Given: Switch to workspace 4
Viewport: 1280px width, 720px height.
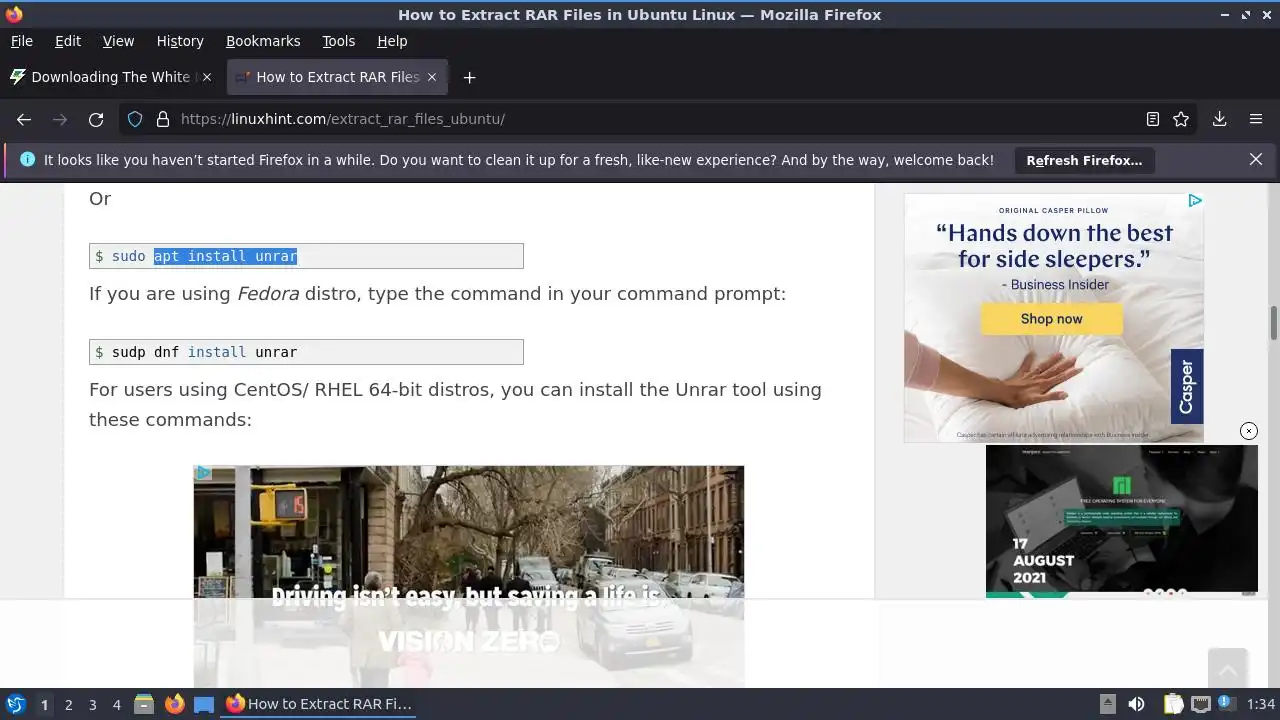Looking at the screenshot, I should coord(116,705).
